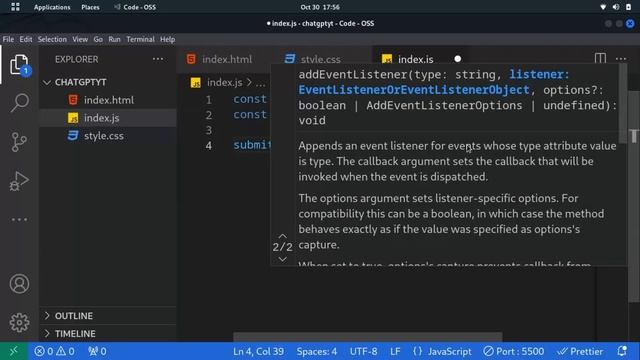The width and height of the screenshot is (640, 360).
Task: Change indentation via Spaces: 4
Action: coord(317,351)
